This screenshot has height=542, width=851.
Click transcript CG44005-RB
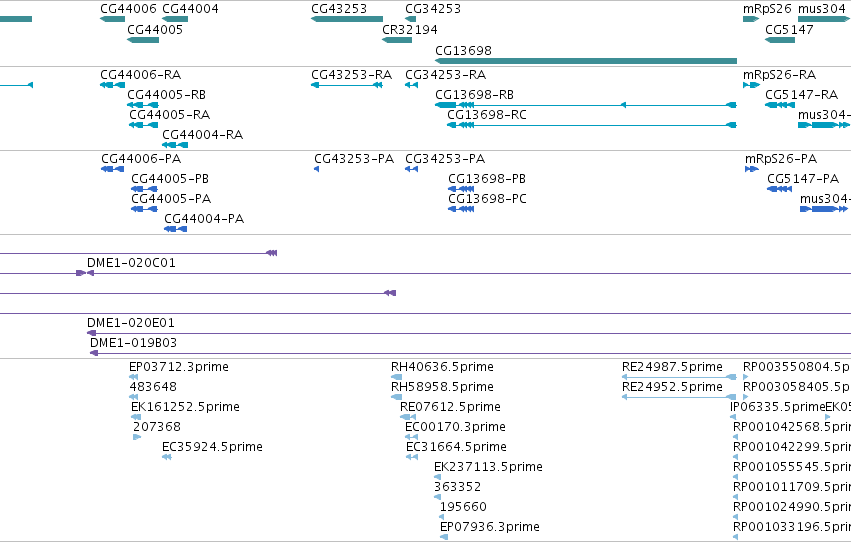click(x=167, y=94)
